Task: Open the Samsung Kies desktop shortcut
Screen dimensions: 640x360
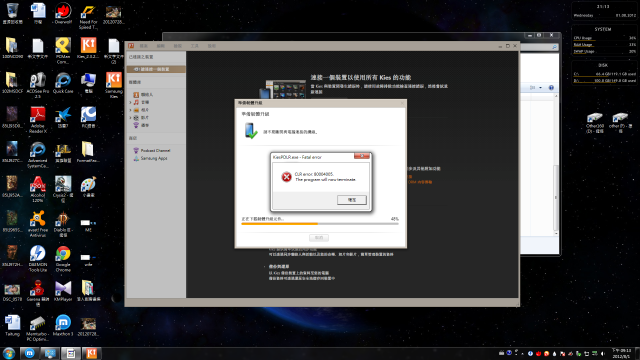Action: [114, 85]
